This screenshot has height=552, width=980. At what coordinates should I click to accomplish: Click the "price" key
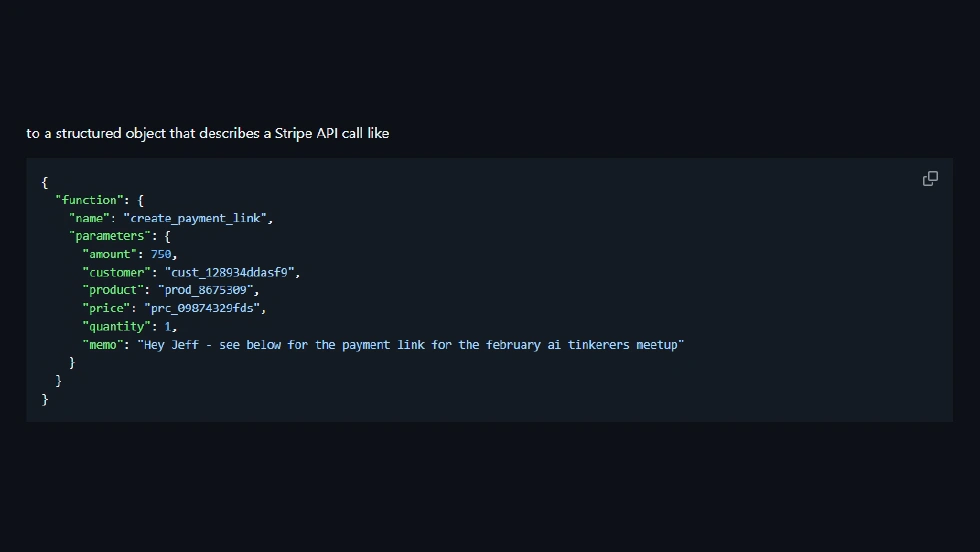tap(106, 308)
